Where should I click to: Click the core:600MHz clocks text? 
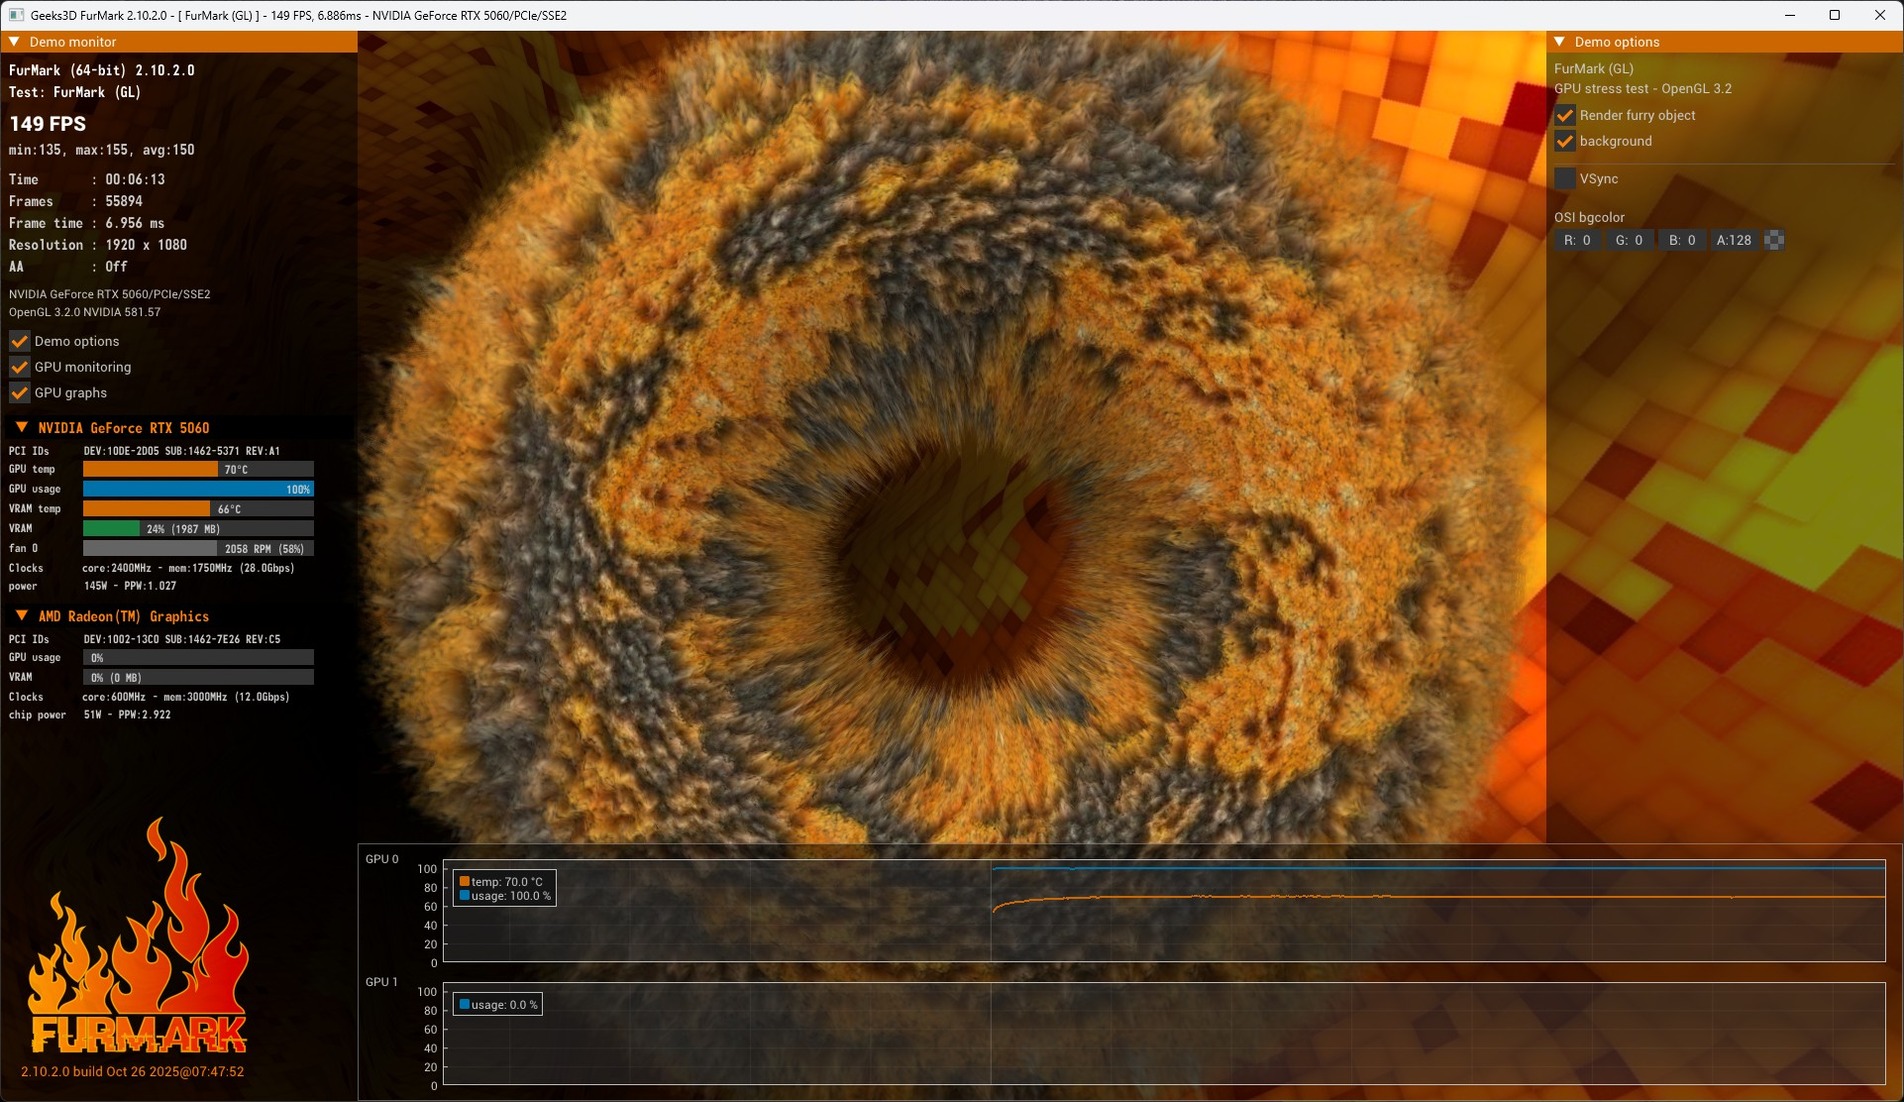186,697
